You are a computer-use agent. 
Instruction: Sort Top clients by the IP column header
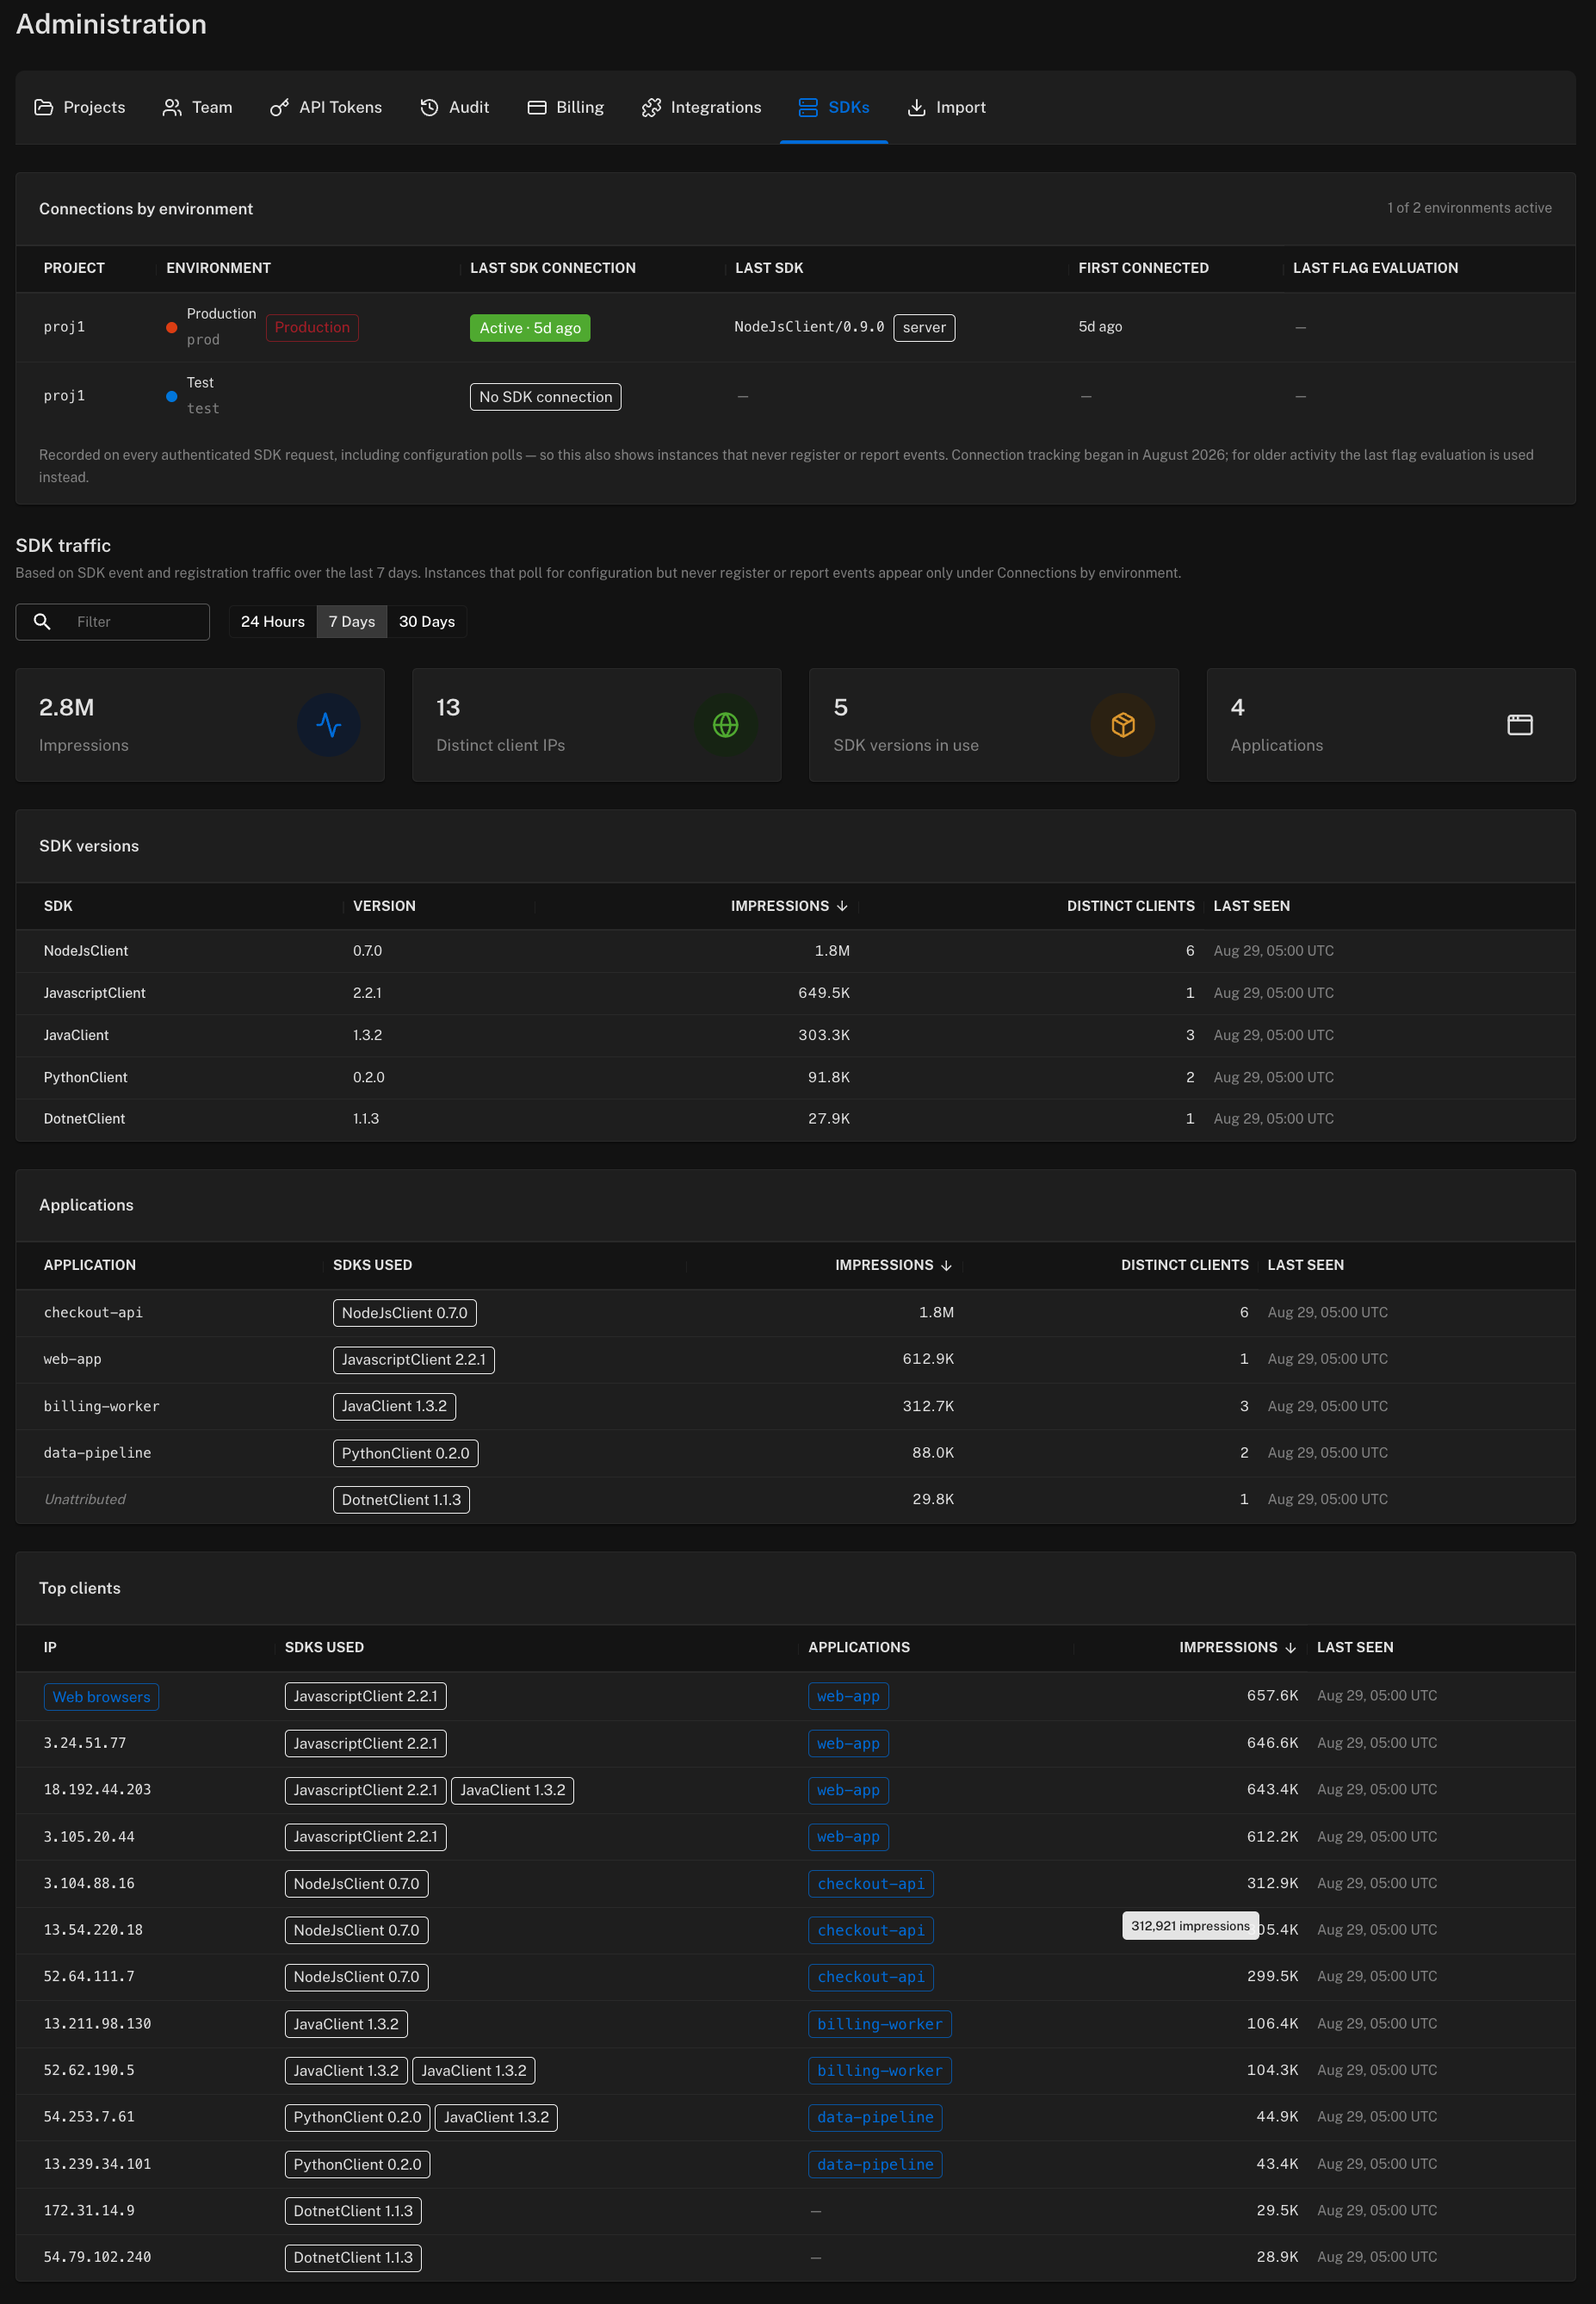click(x=50, y=1647)
